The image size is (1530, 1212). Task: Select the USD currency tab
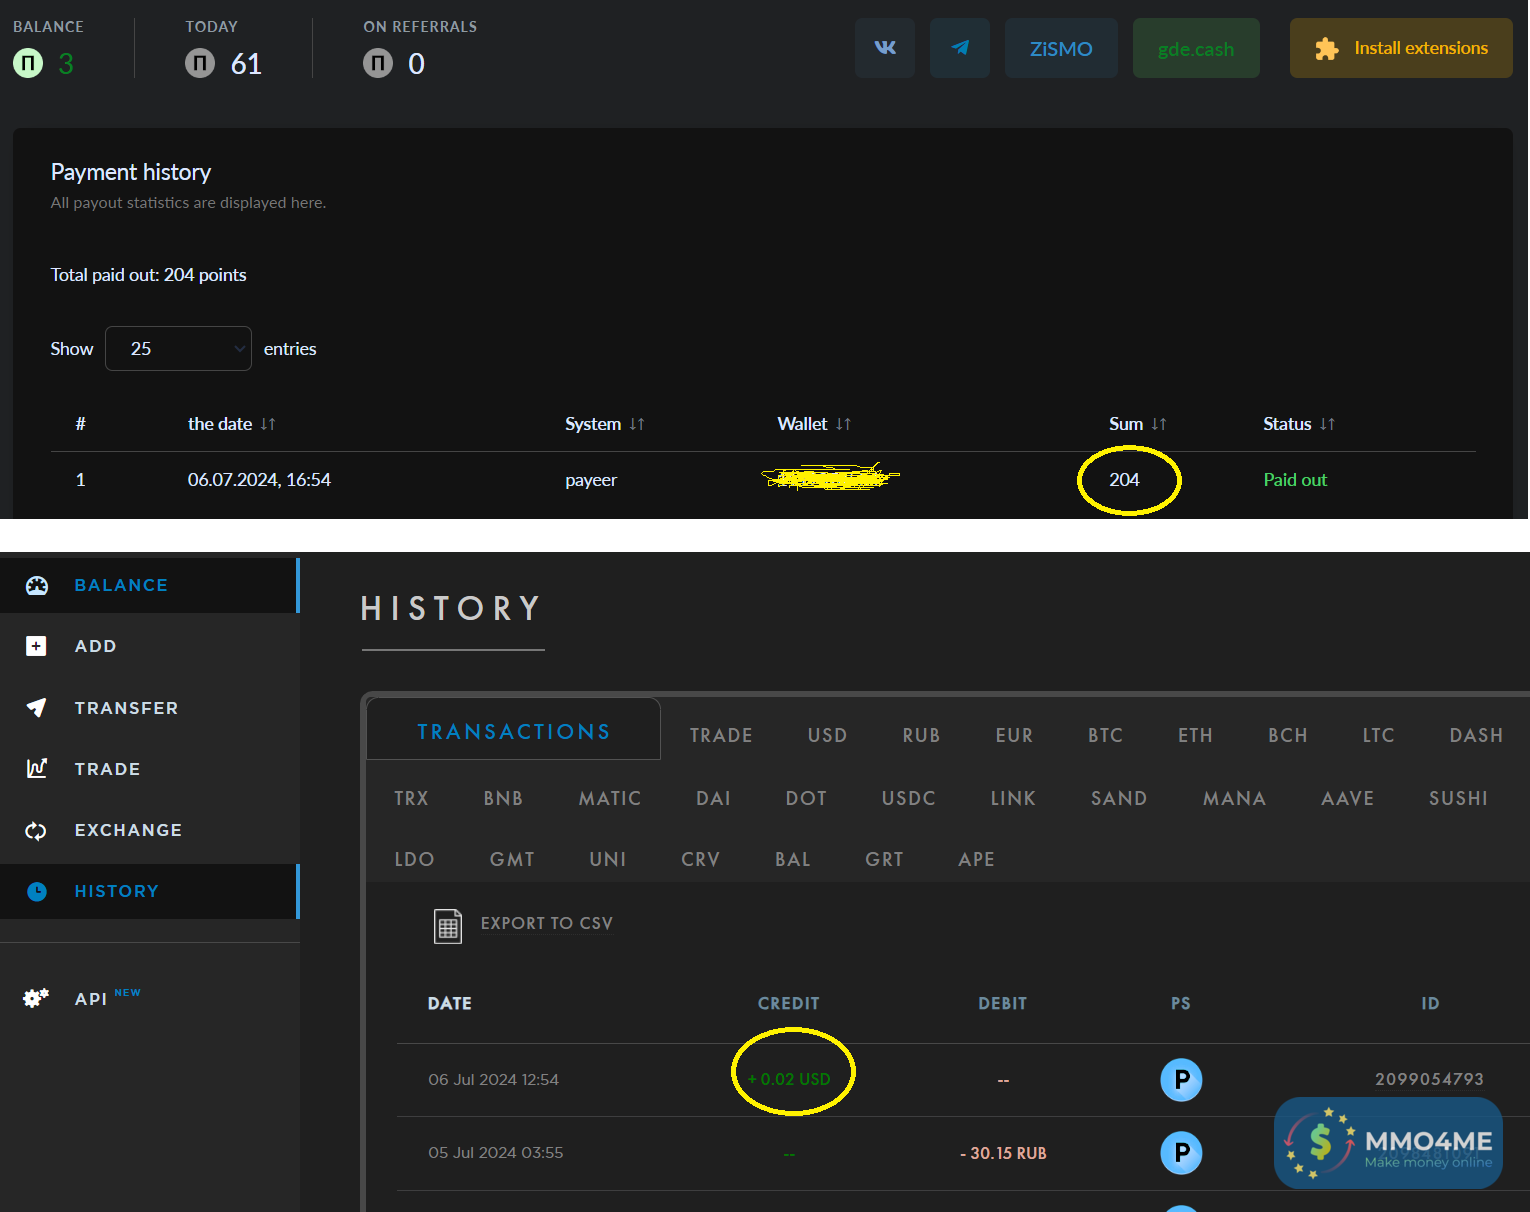(x=827, y=735)
